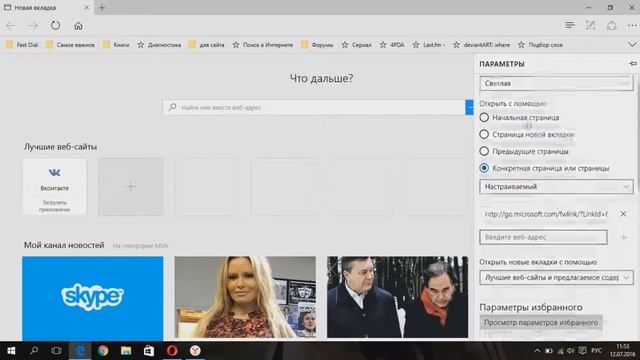The image size is (640, 360).
Task: Open the Самое важное favorites folder
Action: pyautogui.click(x=70, y=45)
